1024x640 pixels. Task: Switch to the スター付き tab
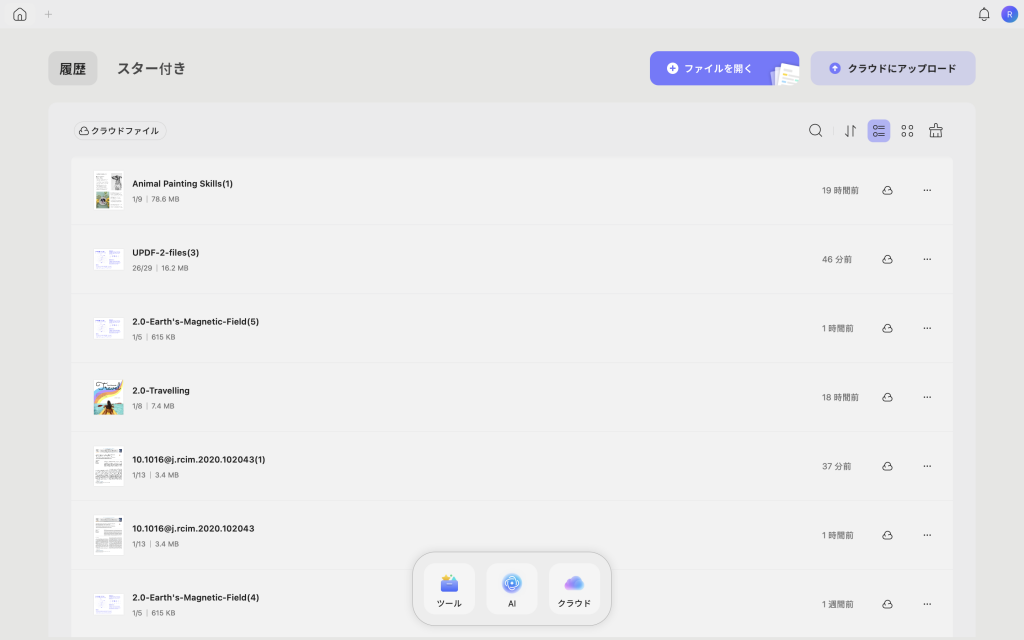152,69
